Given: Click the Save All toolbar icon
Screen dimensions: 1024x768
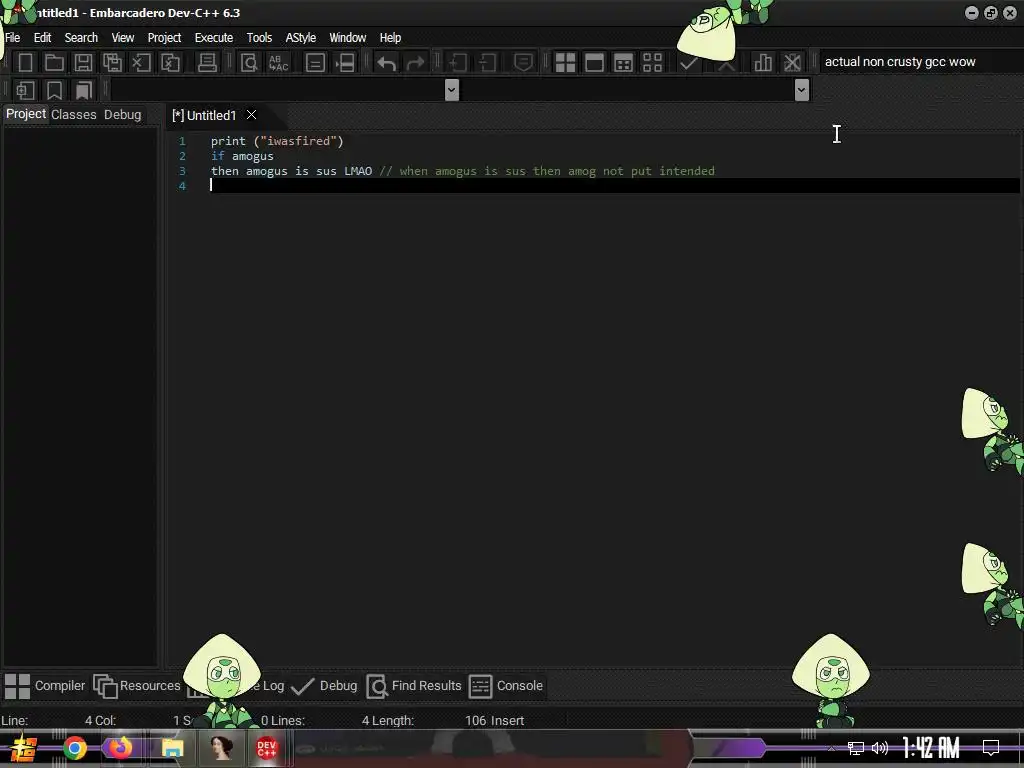Looking at the screenshot, I should [112, 63].
